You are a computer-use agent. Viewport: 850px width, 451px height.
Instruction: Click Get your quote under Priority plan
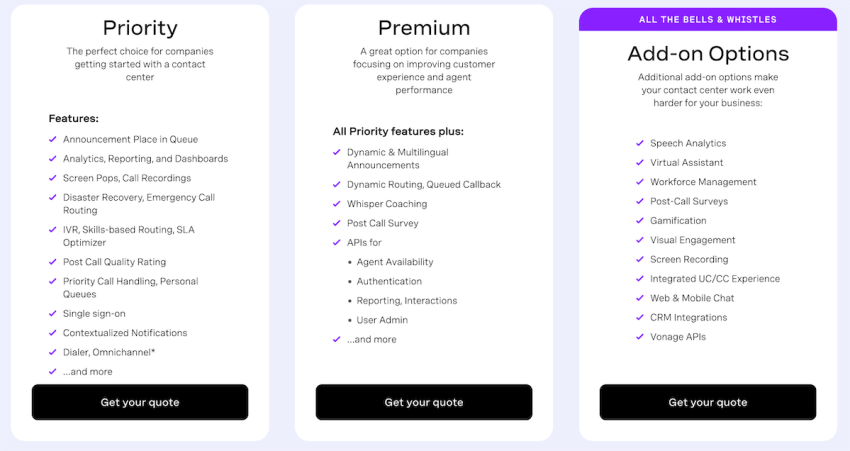140,402
